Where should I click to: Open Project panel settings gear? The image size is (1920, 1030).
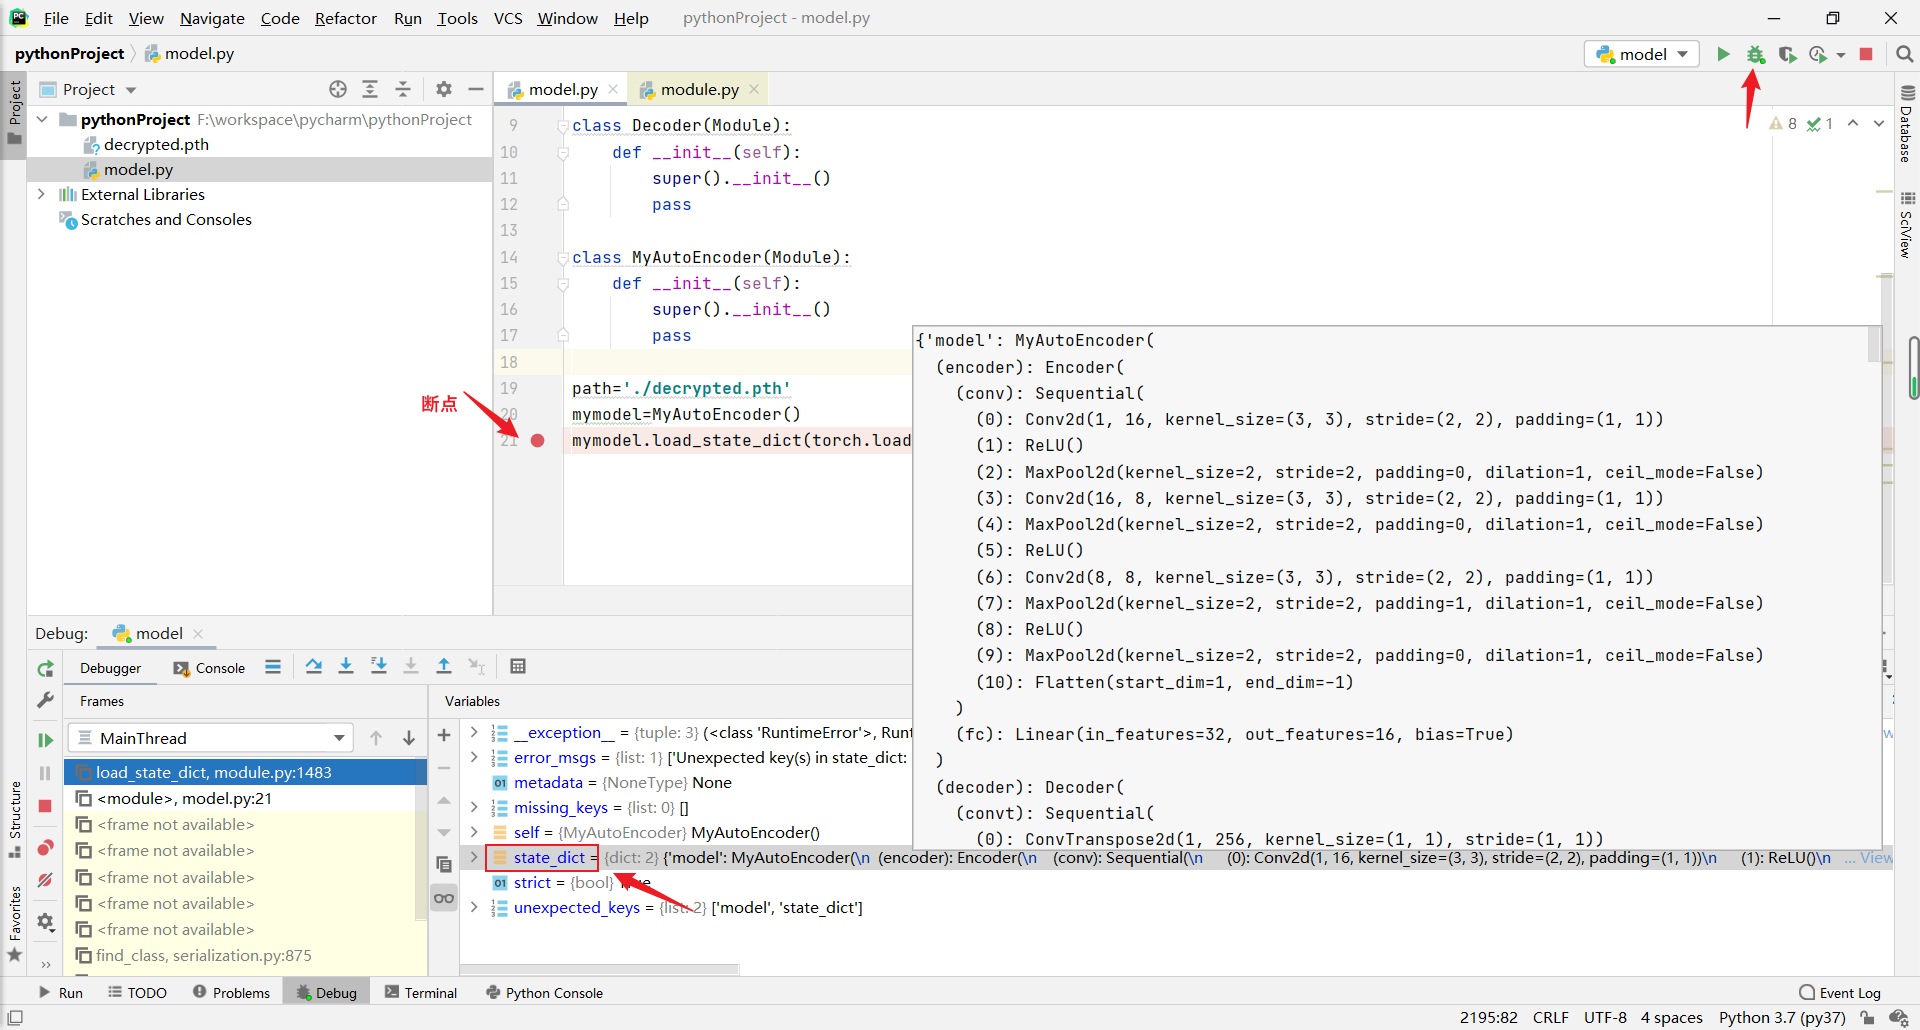[444, 89]
